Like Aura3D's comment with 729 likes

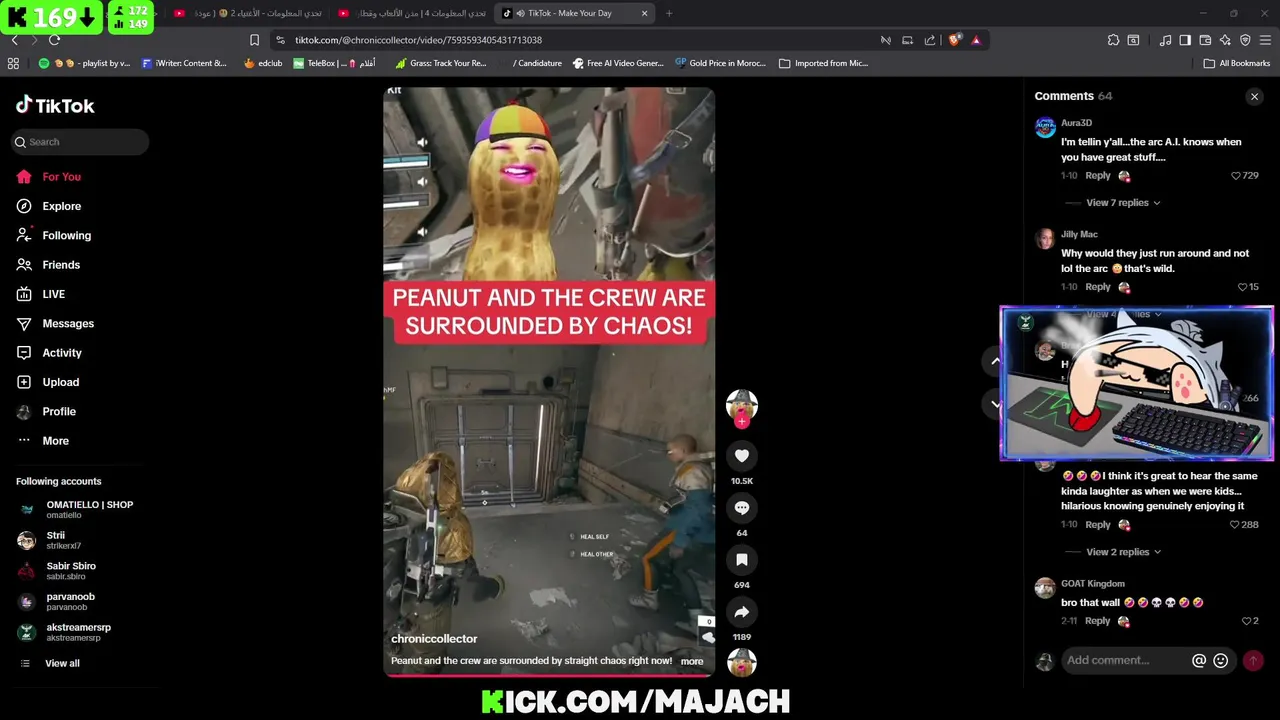pos(1236,176)
